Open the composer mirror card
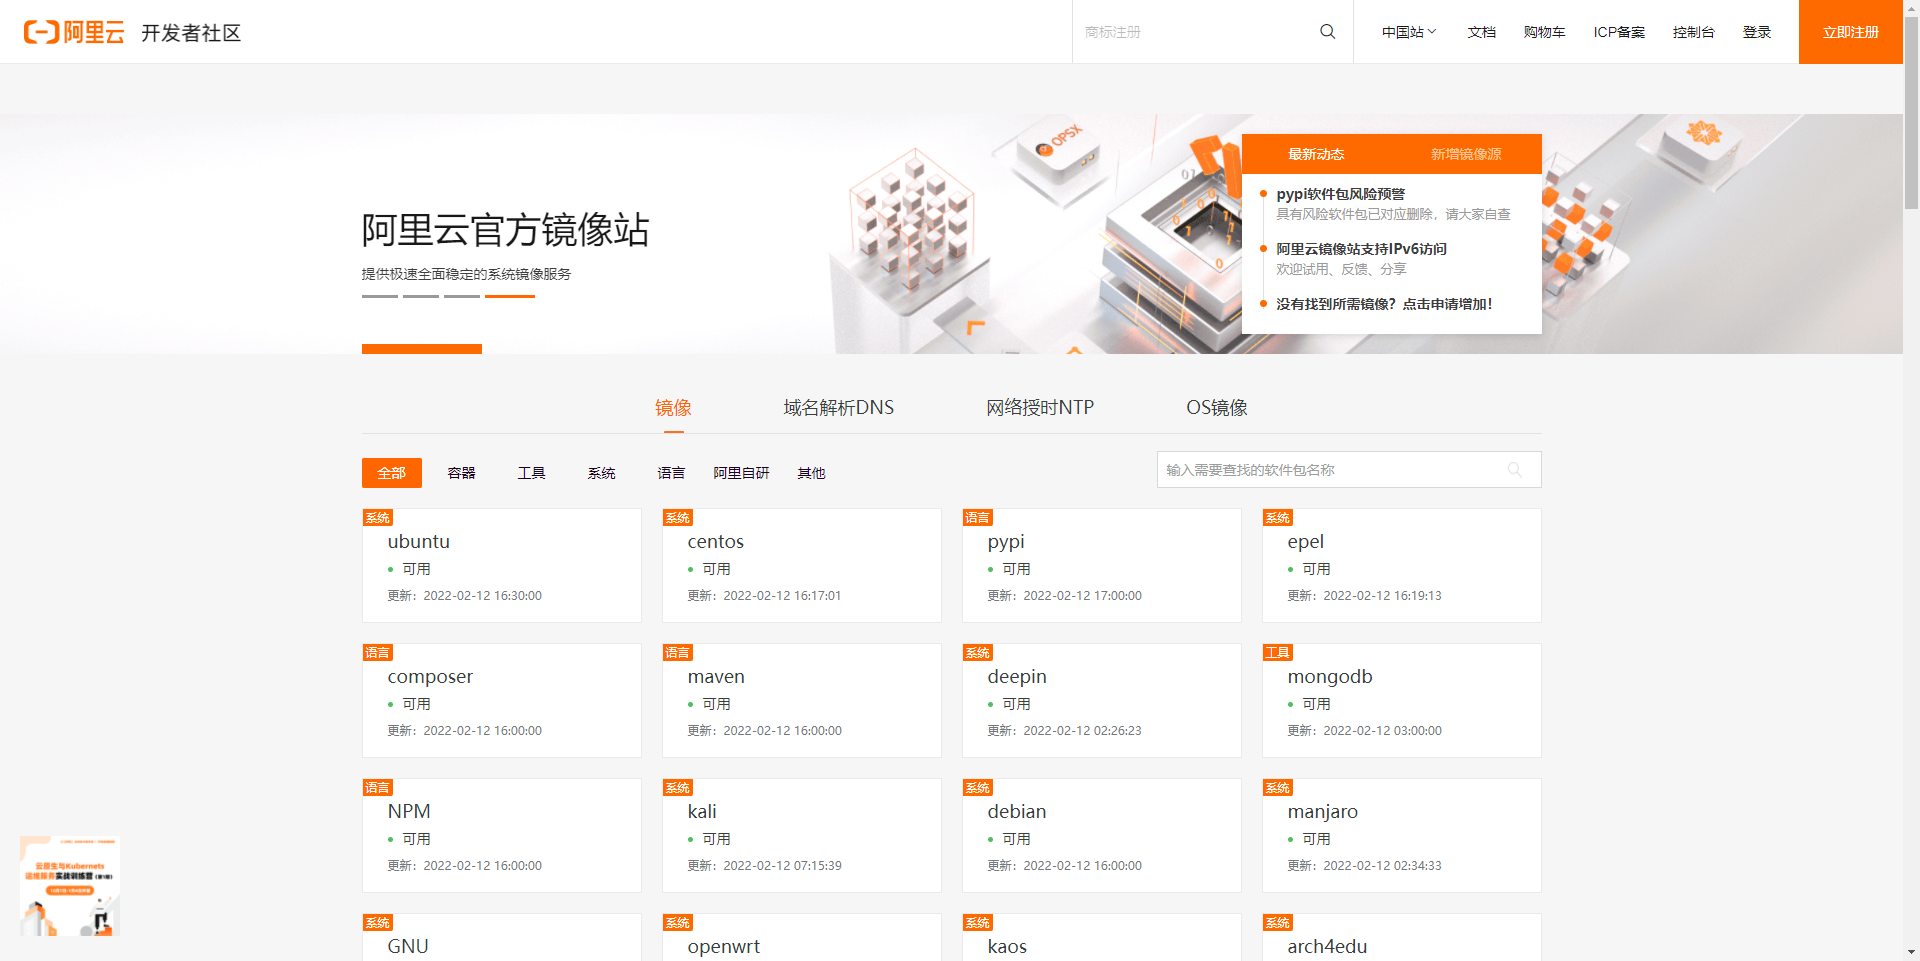1920x961 pixels. [x=502, y=700]
